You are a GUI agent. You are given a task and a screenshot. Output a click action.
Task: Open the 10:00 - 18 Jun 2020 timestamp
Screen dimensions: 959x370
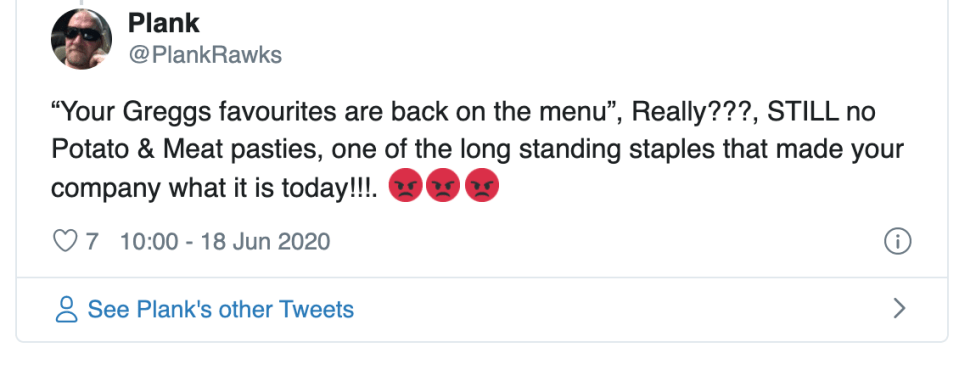pyautogui.click(x=225, y=242)
